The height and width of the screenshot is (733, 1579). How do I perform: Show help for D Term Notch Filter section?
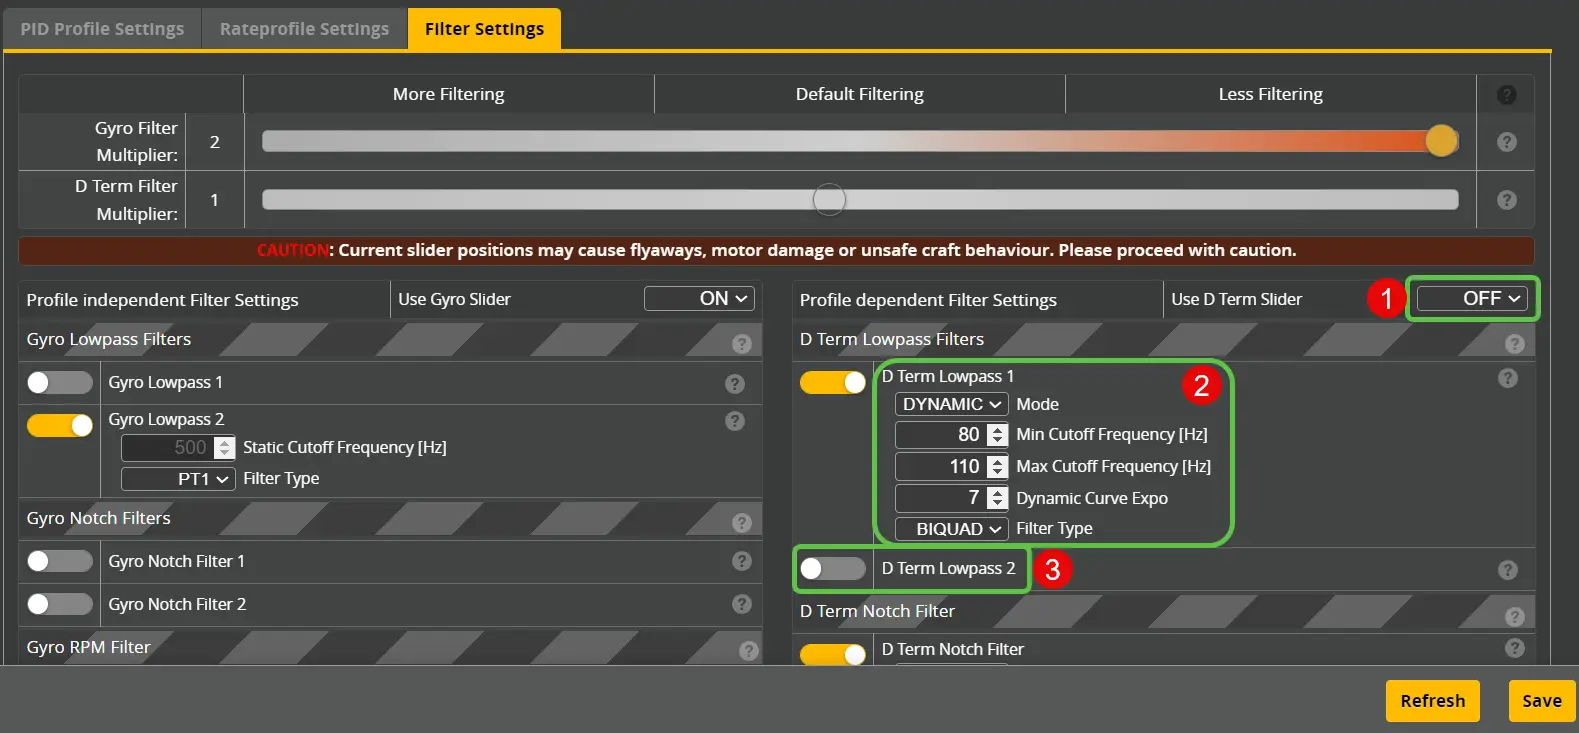click(x=1514, y=616)
